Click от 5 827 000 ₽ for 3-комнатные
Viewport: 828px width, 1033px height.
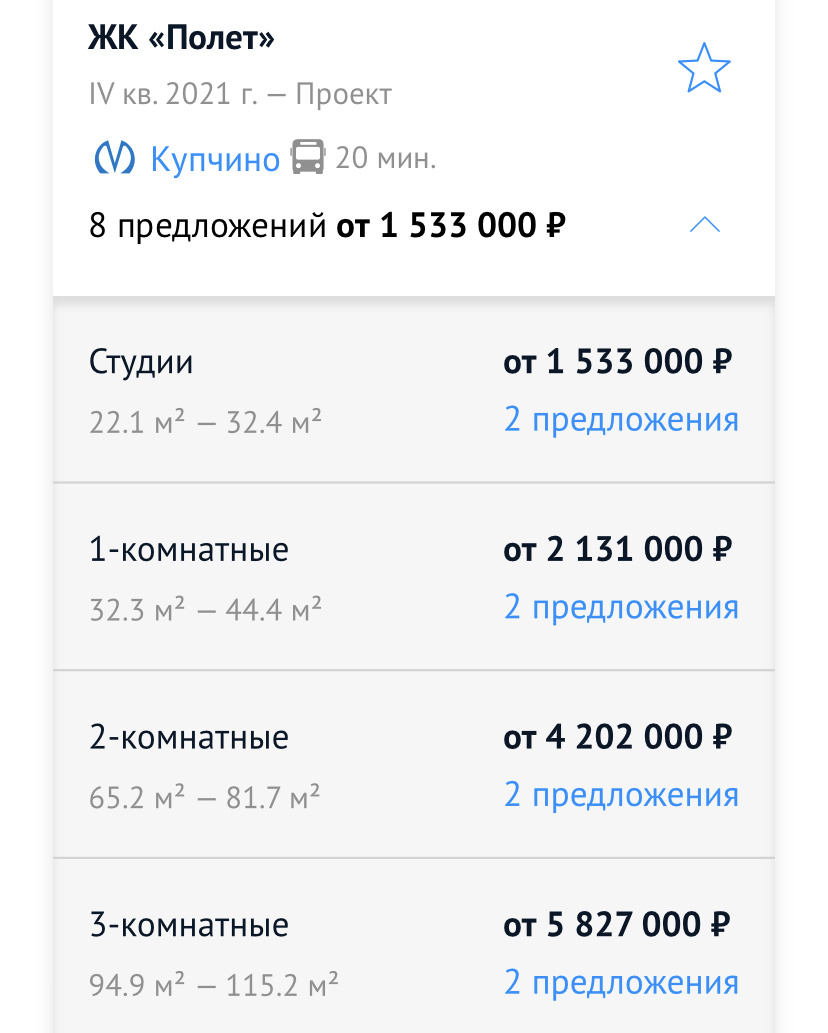coord(617,924)
